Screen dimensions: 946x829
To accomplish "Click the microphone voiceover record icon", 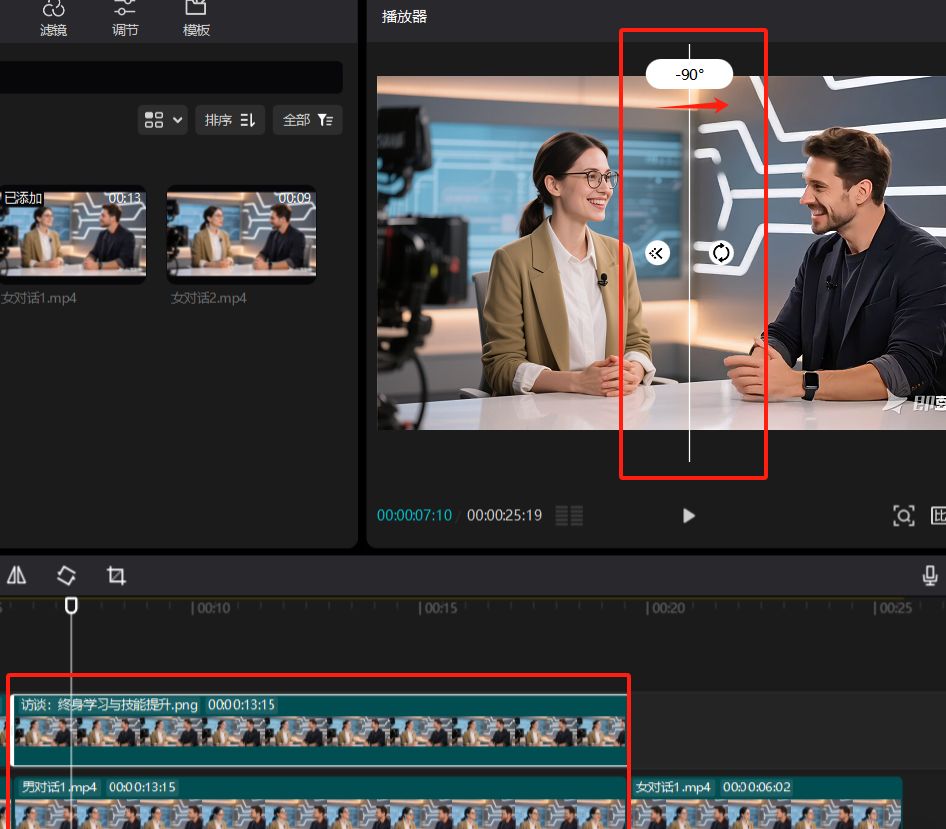I will tap(930, 575).
